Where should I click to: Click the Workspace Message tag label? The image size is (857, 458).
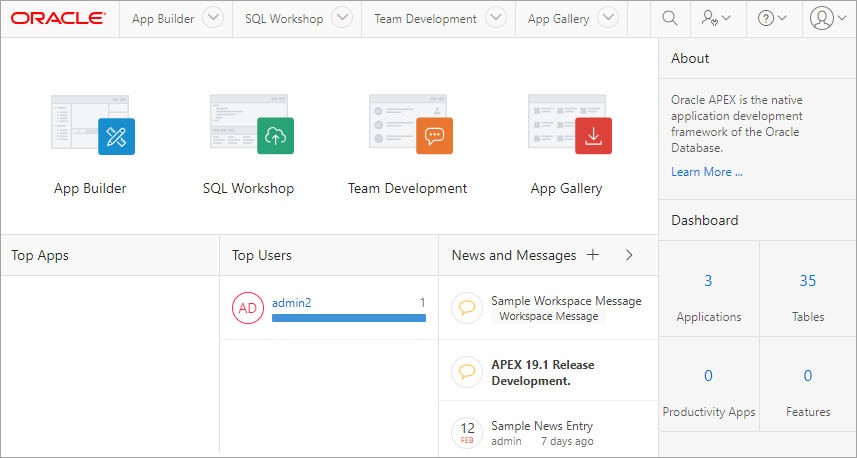pos(548,316)
